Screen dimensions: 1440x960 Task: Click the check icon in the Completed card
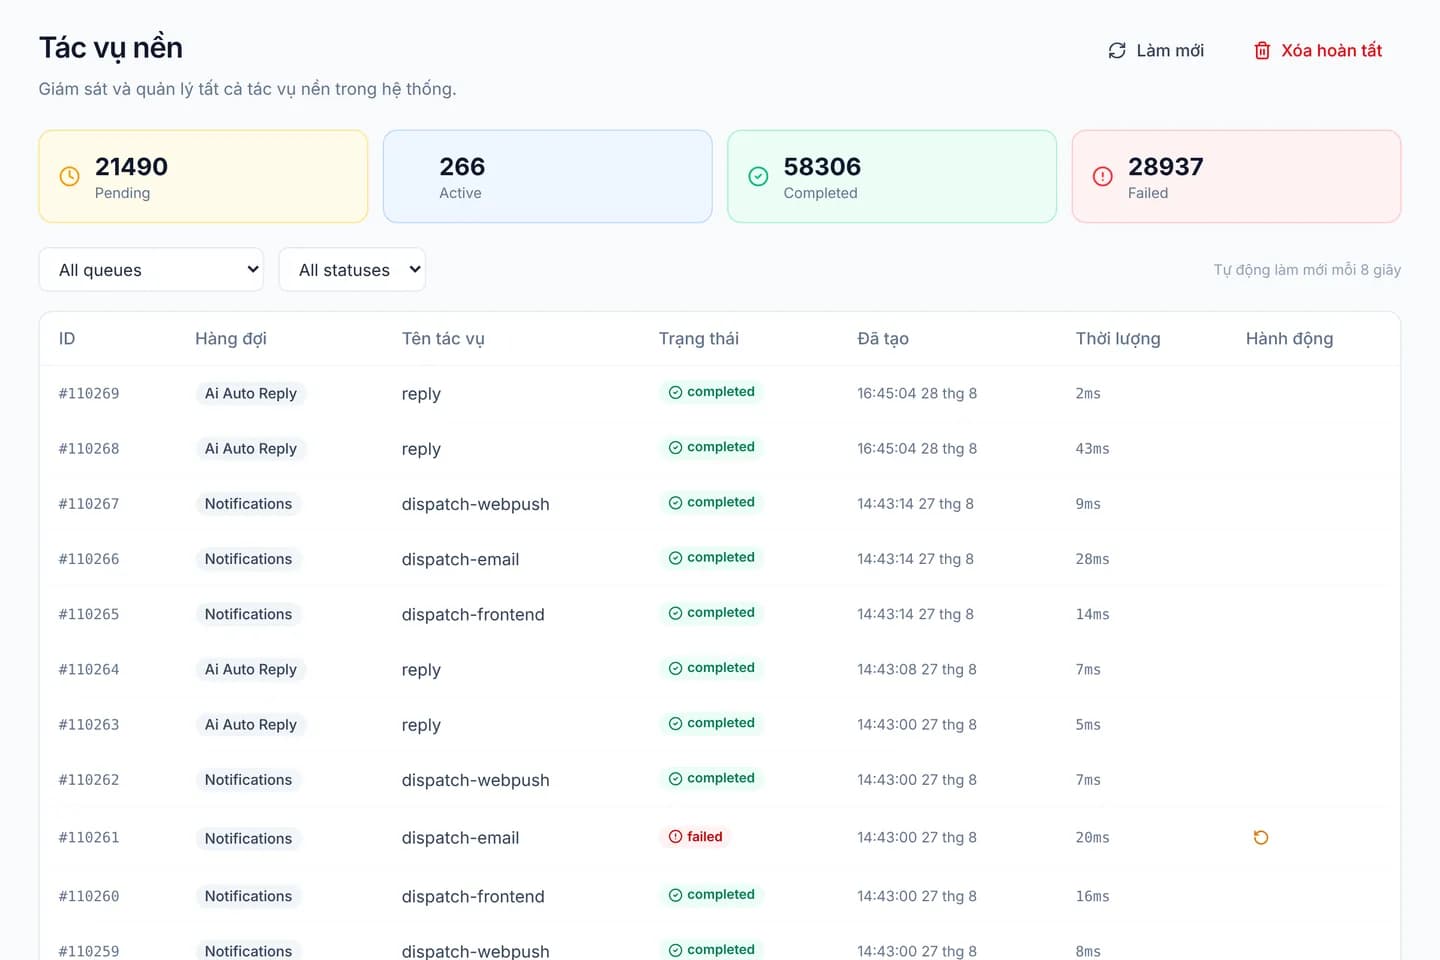coord(758,176)
